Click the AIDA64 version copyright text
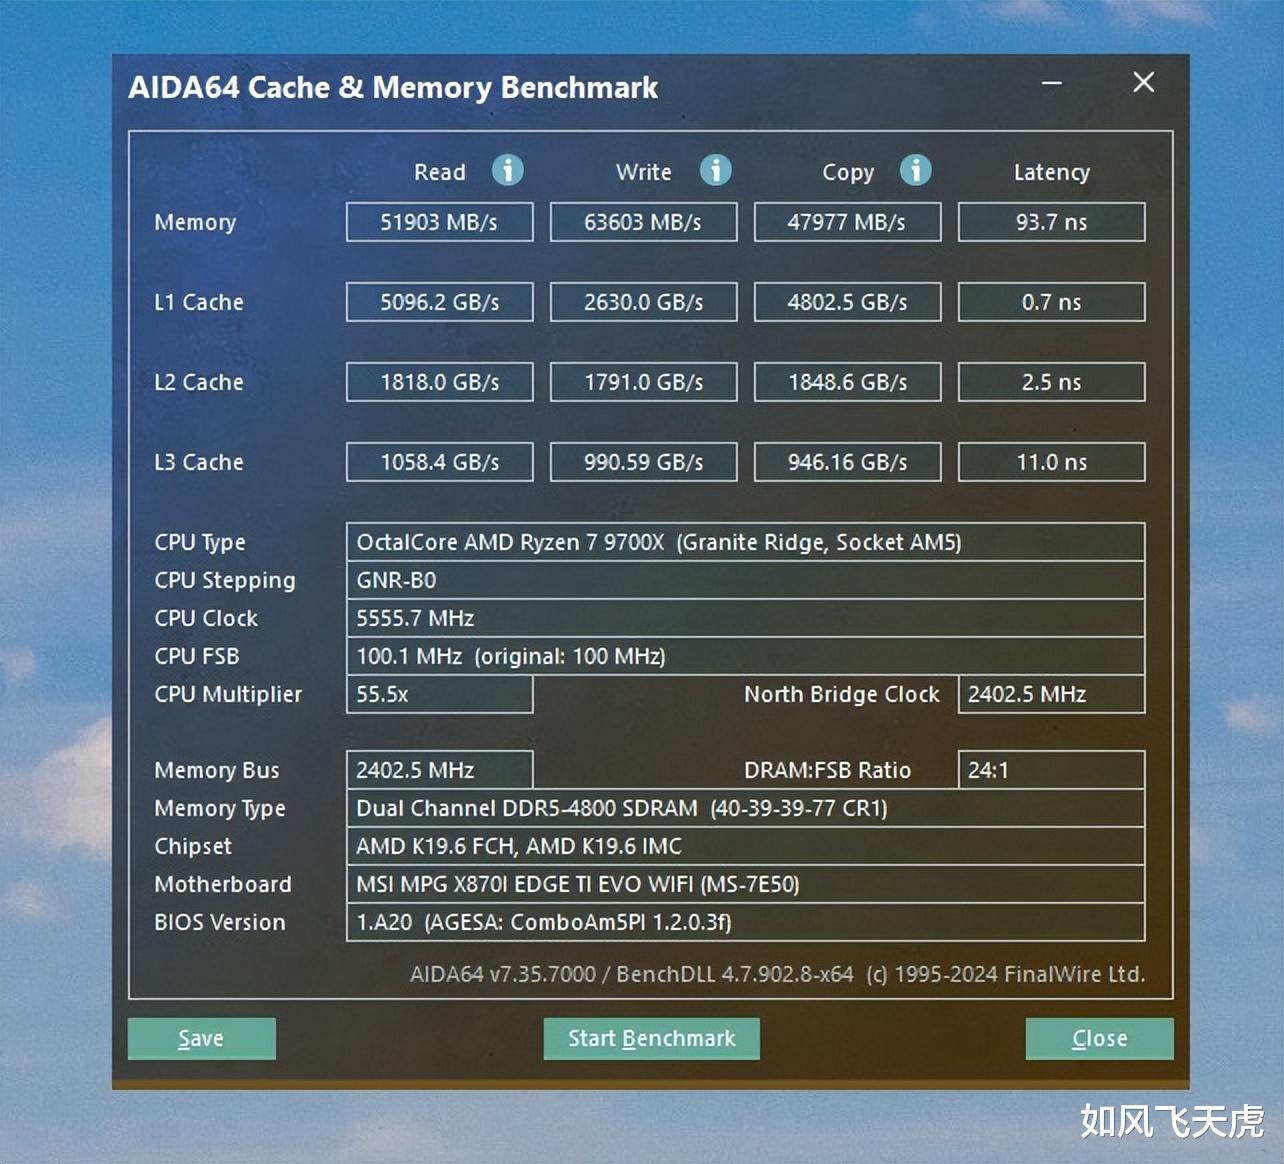The image size is (1284, 1164). 778,974
